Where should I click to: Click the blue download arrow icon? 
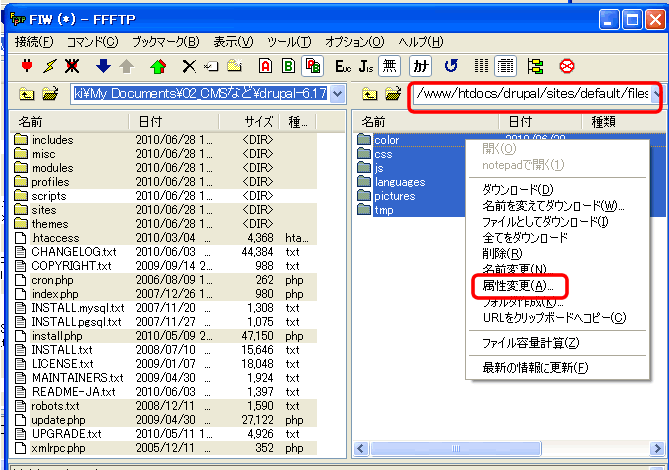tap(103, 67)
